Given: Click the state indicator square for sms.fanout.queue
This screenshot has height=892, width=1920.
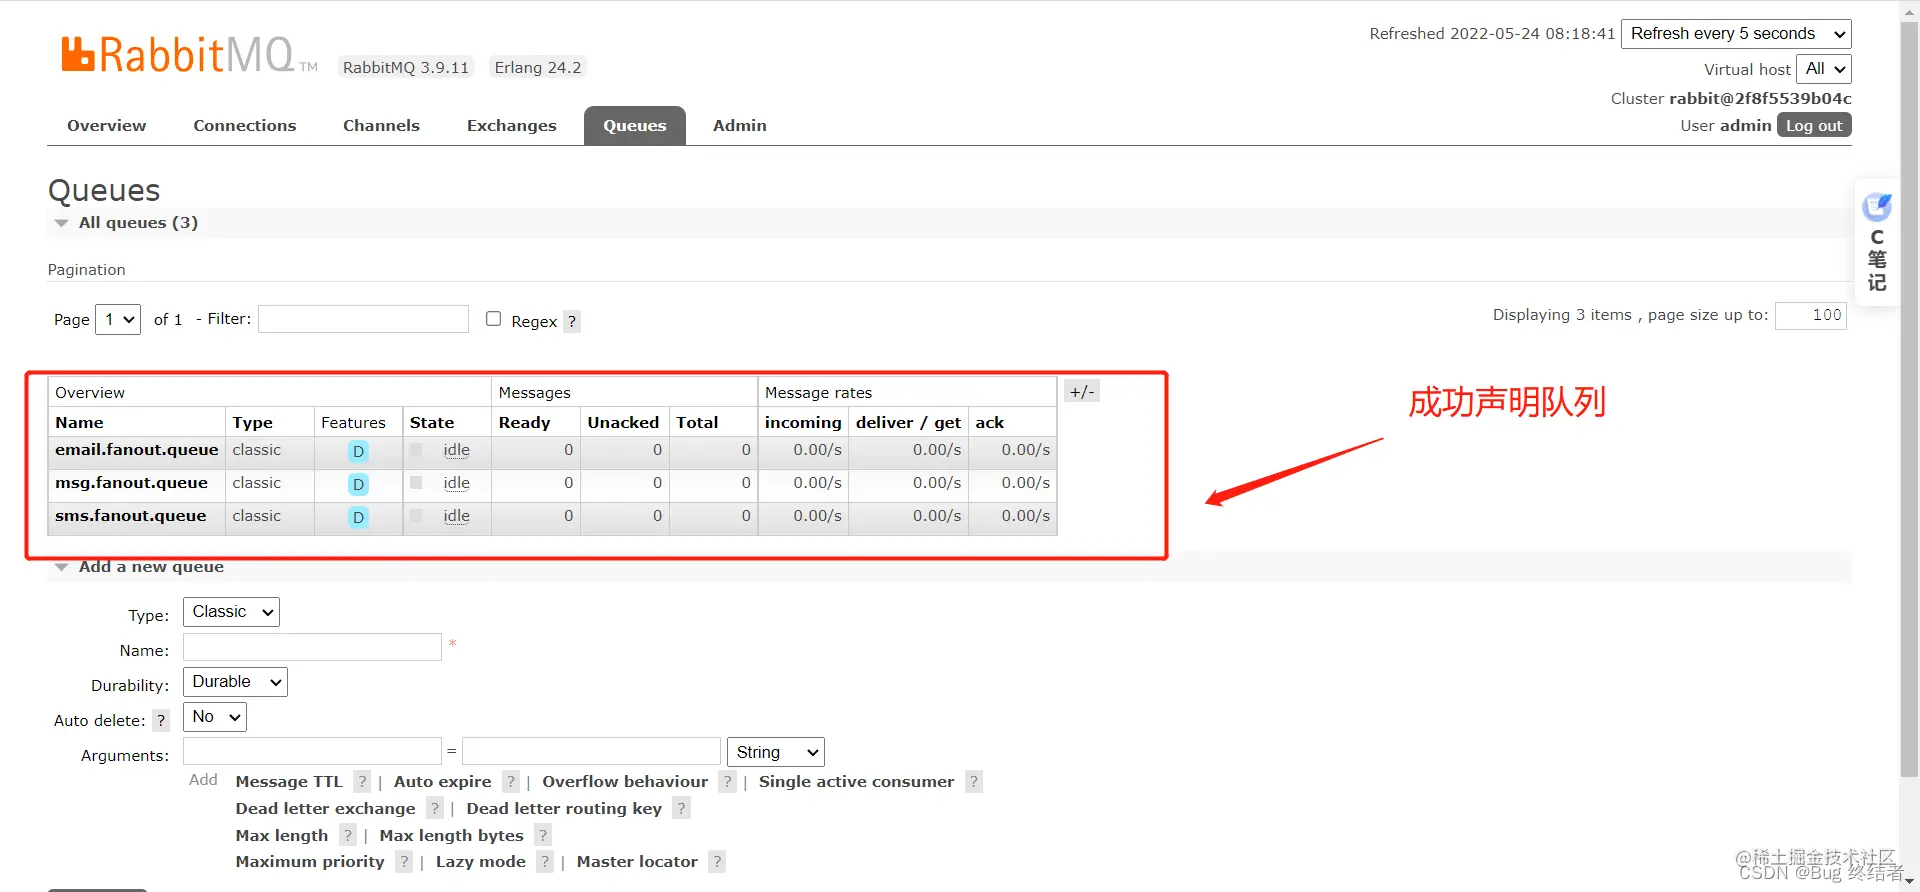Looking at the screenshot, I should pyautogui.click(x=416, y=516).
